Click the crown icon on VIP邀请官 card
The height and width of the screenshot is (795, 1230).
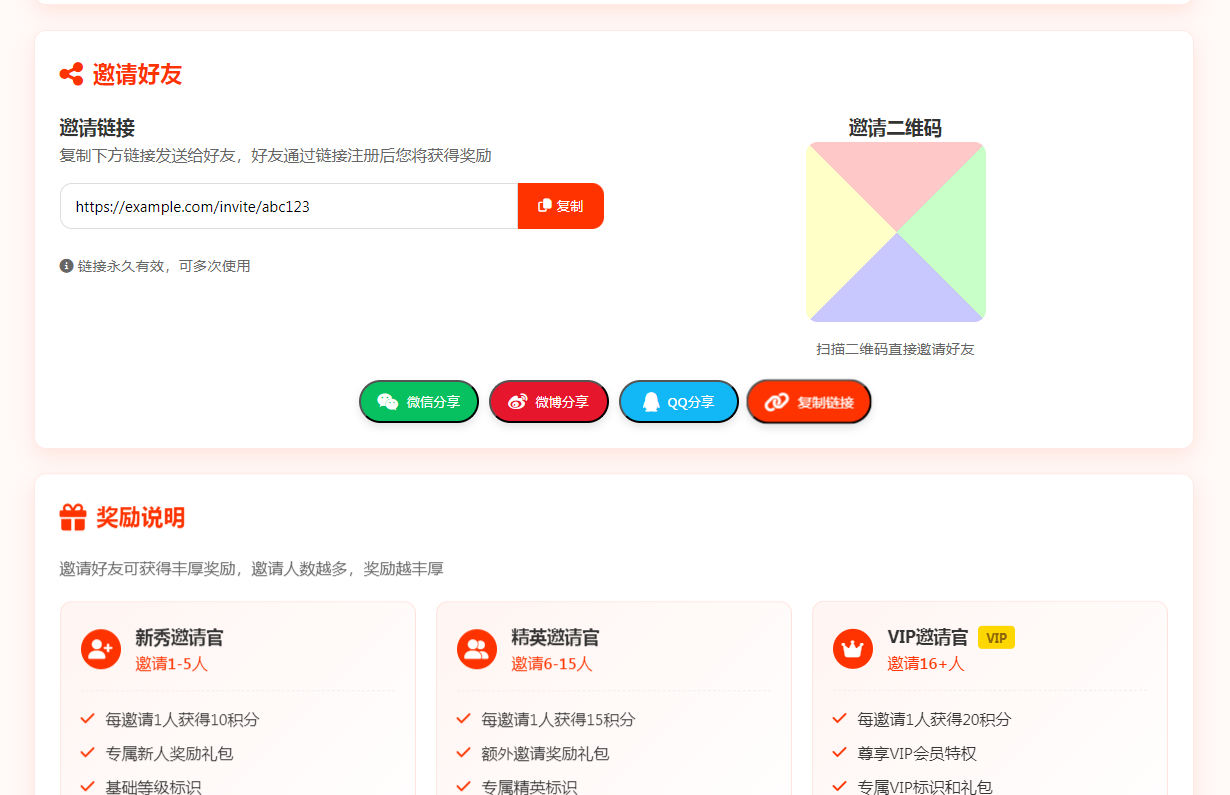[x=852, y=648]
